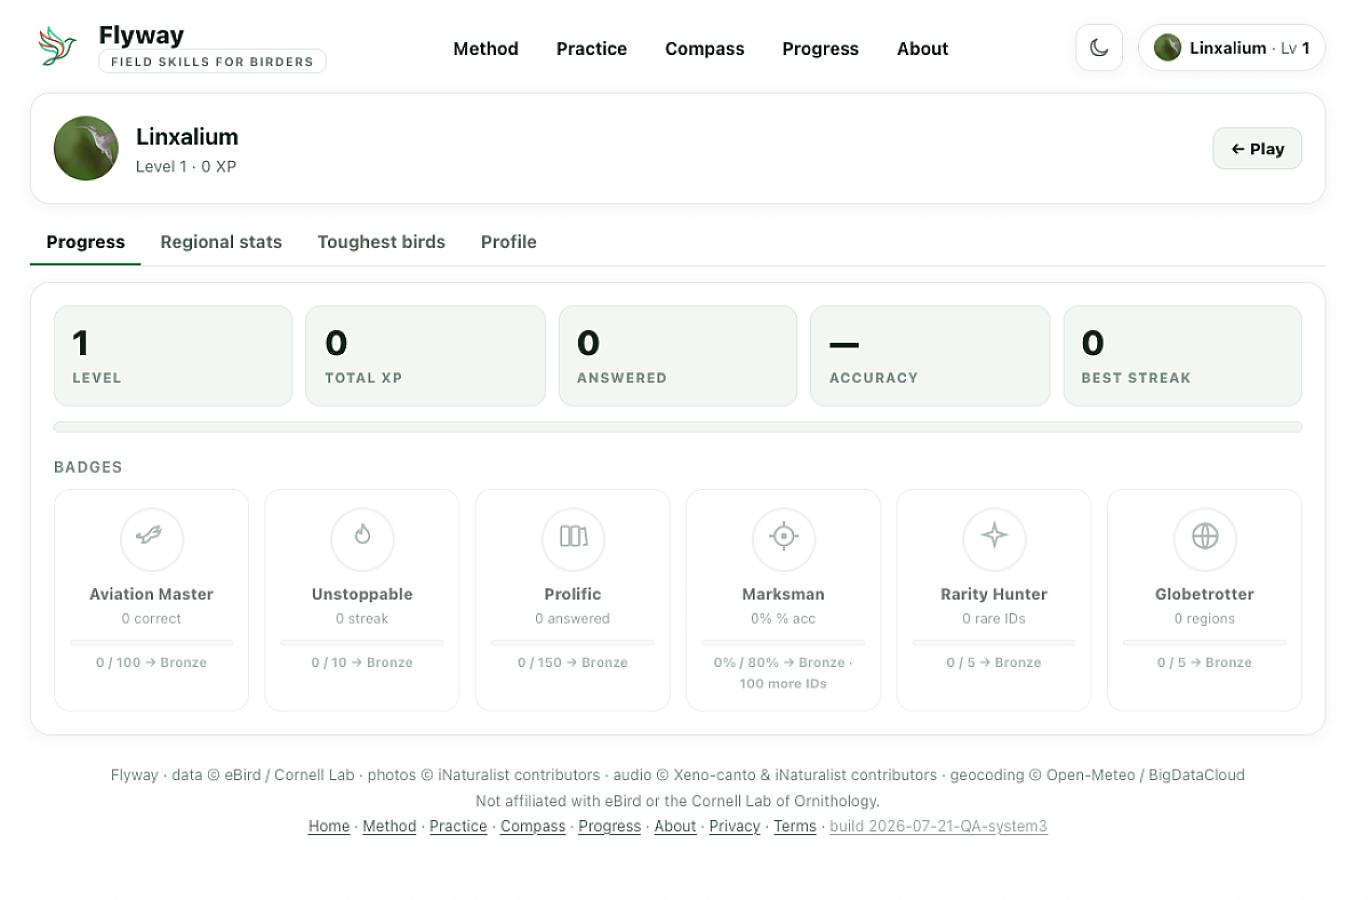Click the '0% % acc' text

[x=783, y=619]
